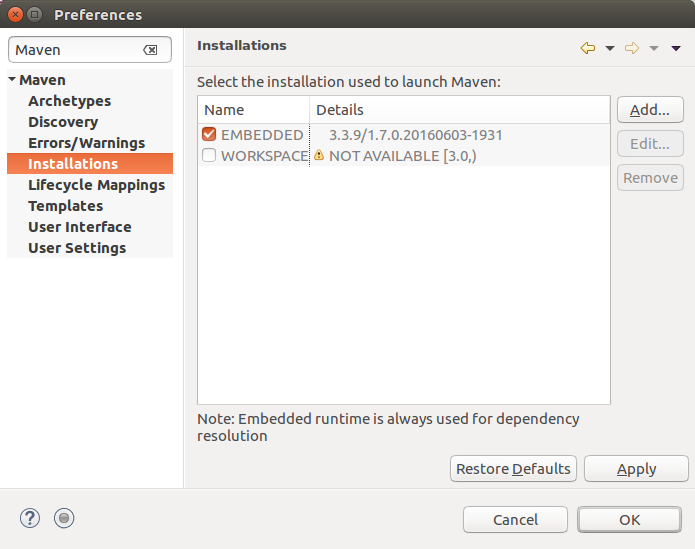695x549 pixels.
Task: Click the record icon beside help
Action: [64, 518]
